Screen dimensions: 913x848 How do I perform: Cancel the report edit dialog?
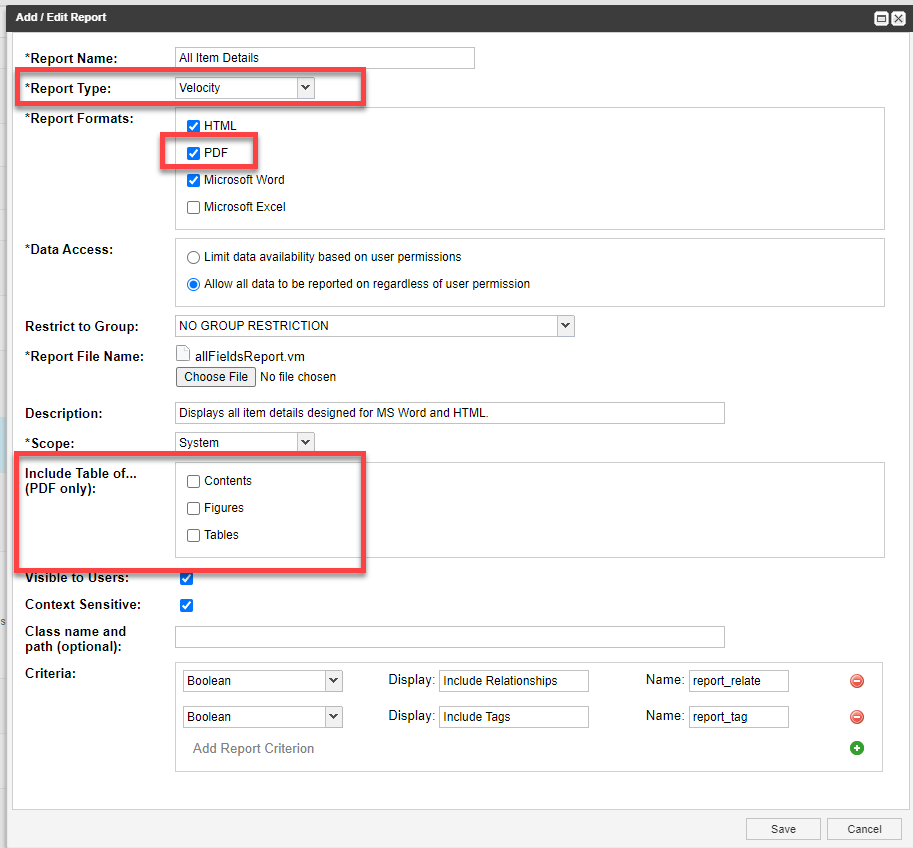click(x=864, y=829)
